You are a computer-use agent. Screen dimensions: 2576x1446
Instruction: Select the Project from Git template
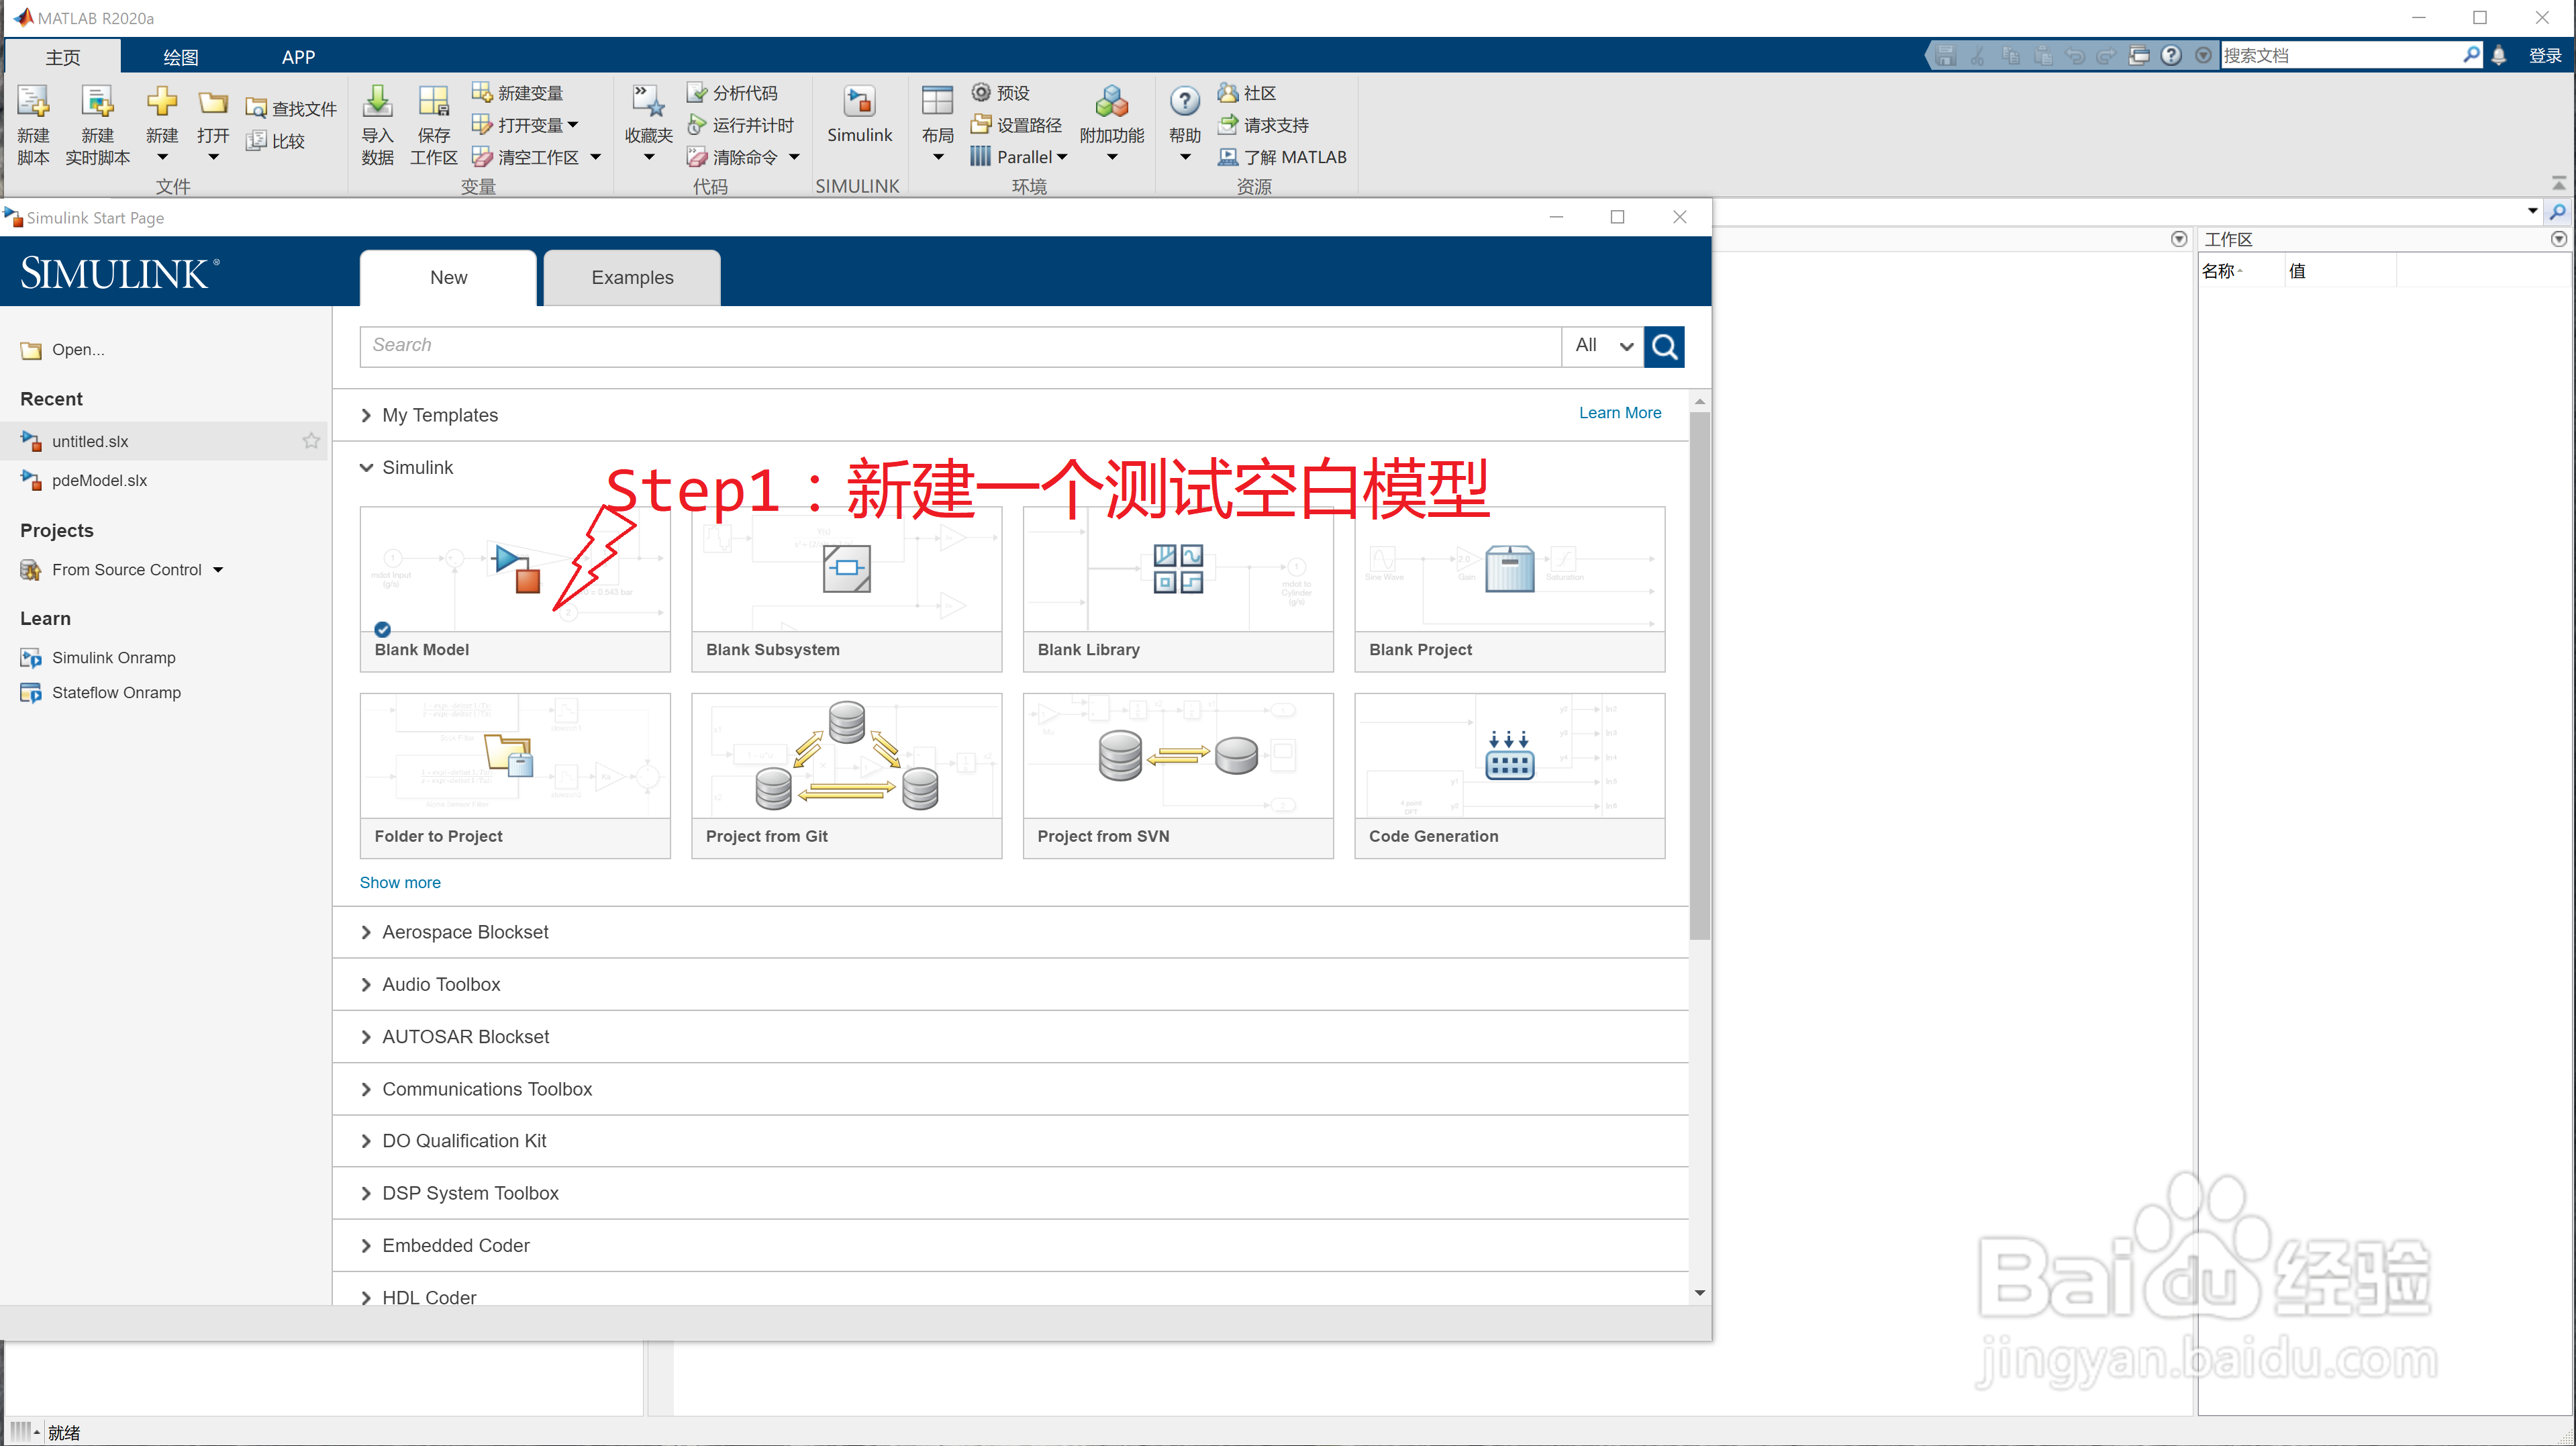846,776
